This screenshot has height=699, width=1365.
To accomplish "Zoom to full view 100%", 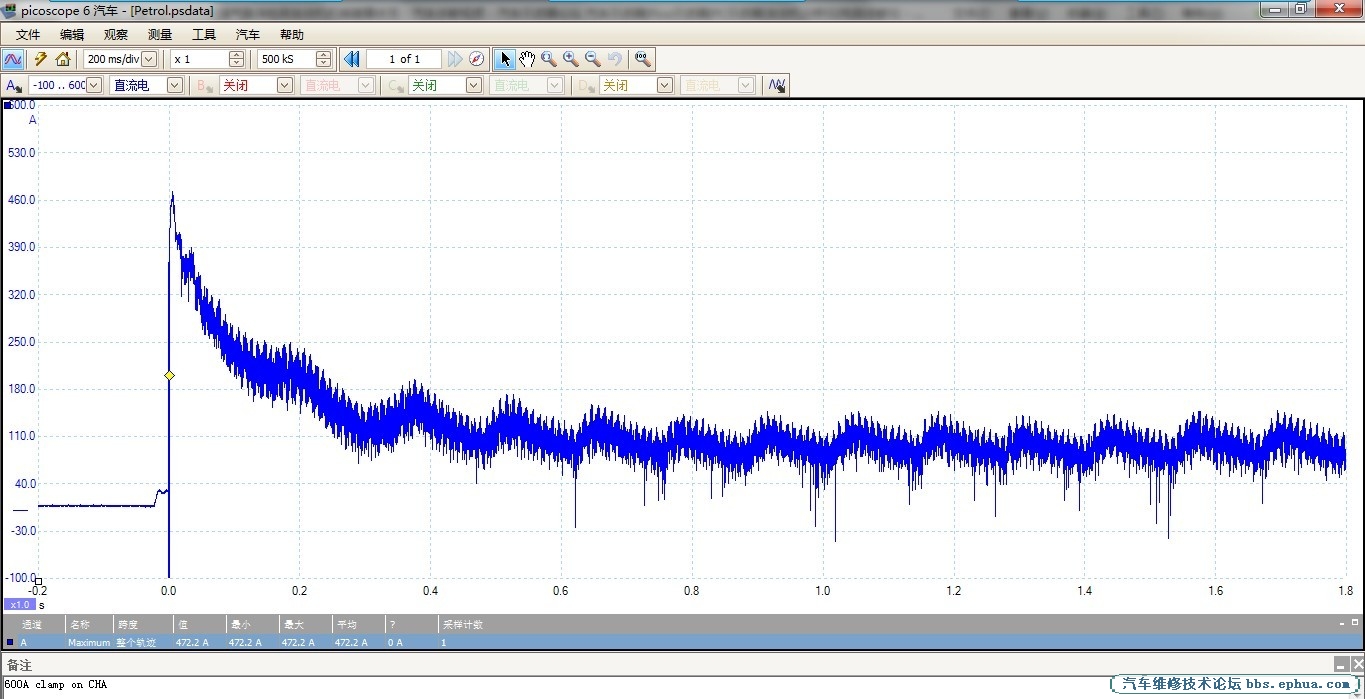I will coord(643,59).
